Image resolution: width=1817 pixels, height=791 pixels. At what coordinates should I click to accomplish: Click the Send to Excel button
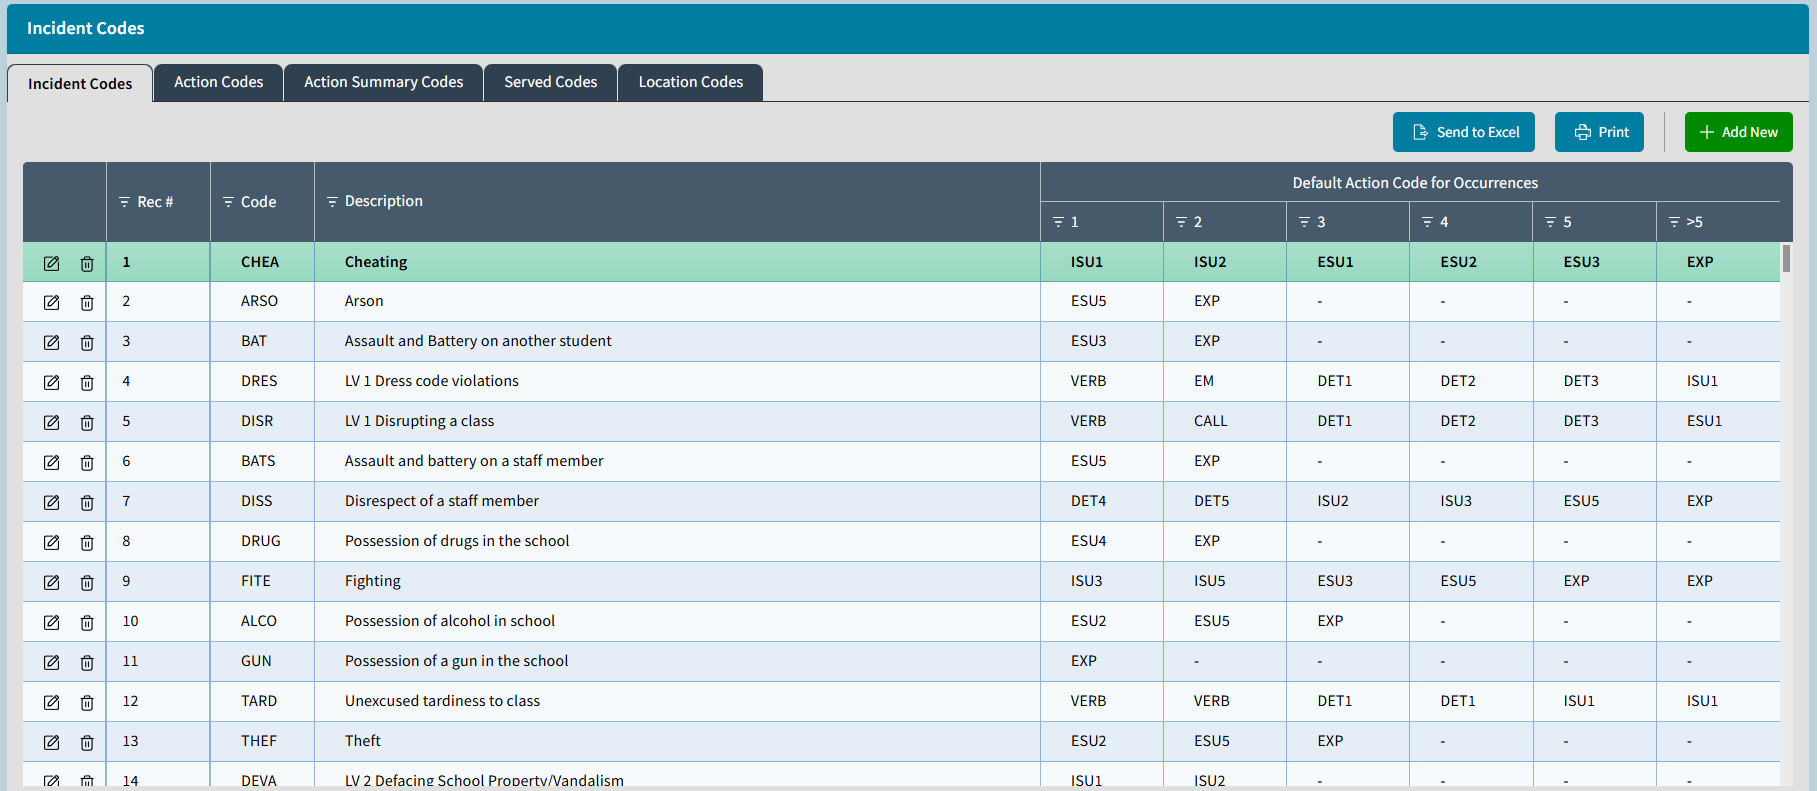pos(1464,132)
